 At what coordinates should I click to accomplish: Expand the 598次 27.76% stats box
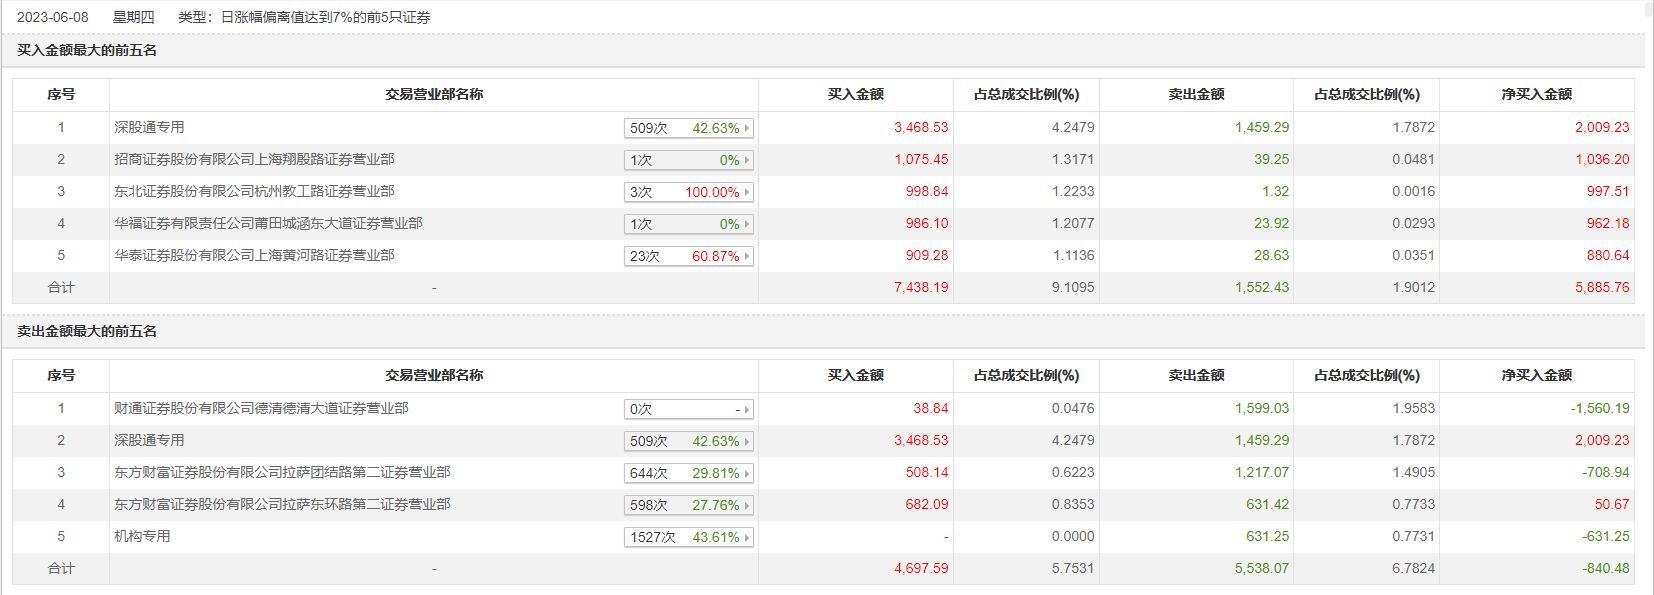click(x=688, y=505)
